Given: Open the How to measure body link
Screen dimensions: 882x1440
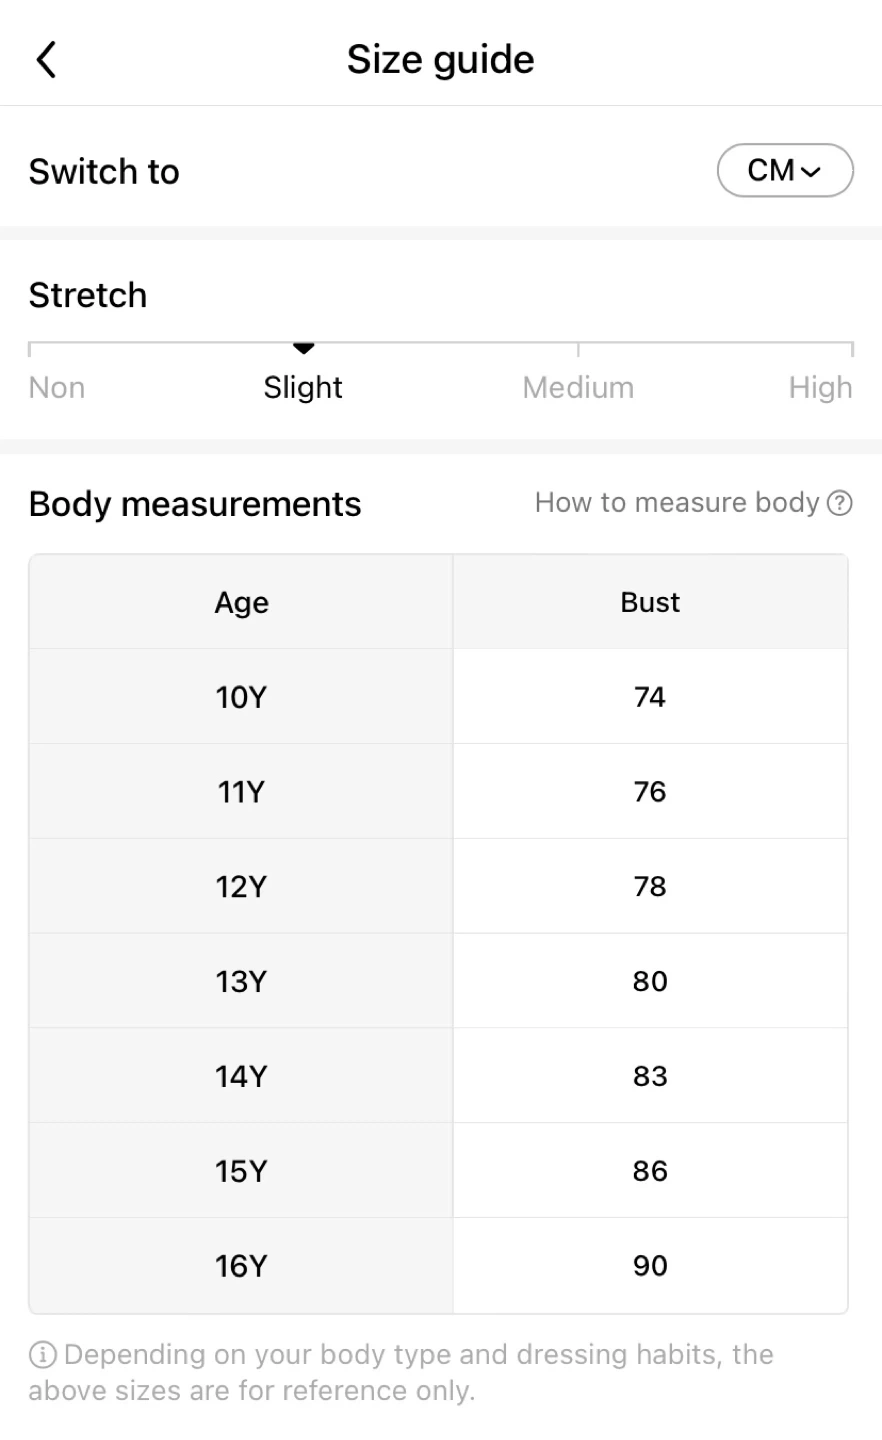Looking at the screenshot, I should 677,503.
